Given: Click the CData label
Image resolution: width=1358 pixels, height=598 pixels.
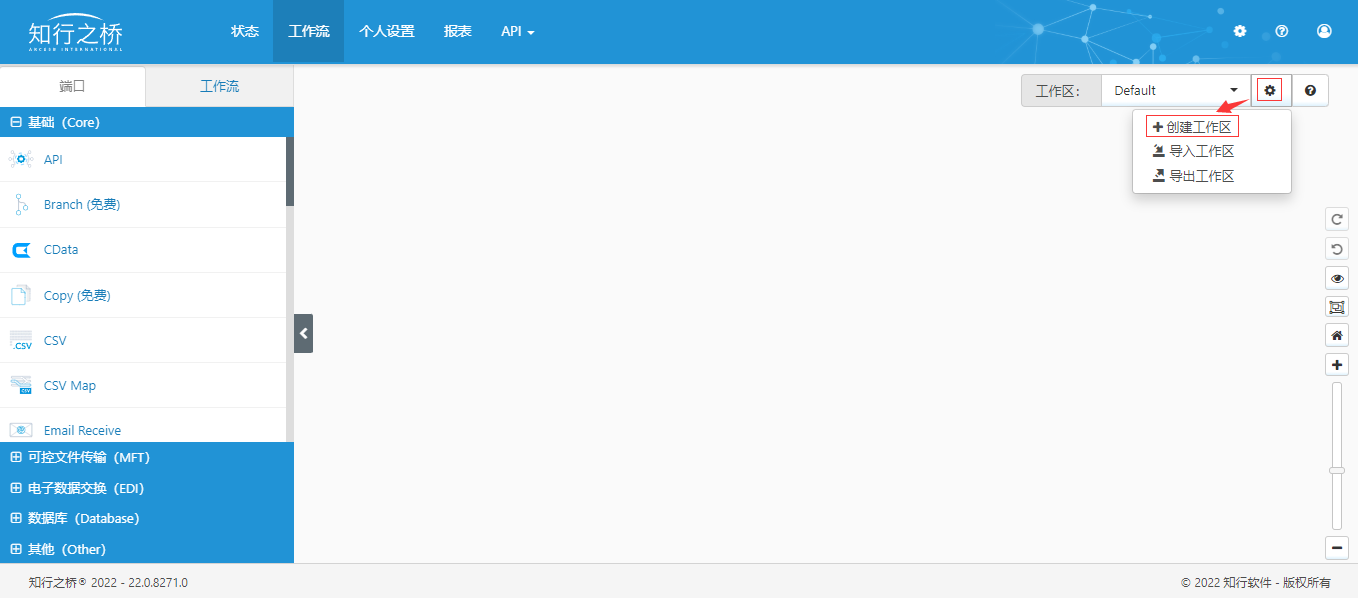Looking at the screenshot, I should [61, 250].
